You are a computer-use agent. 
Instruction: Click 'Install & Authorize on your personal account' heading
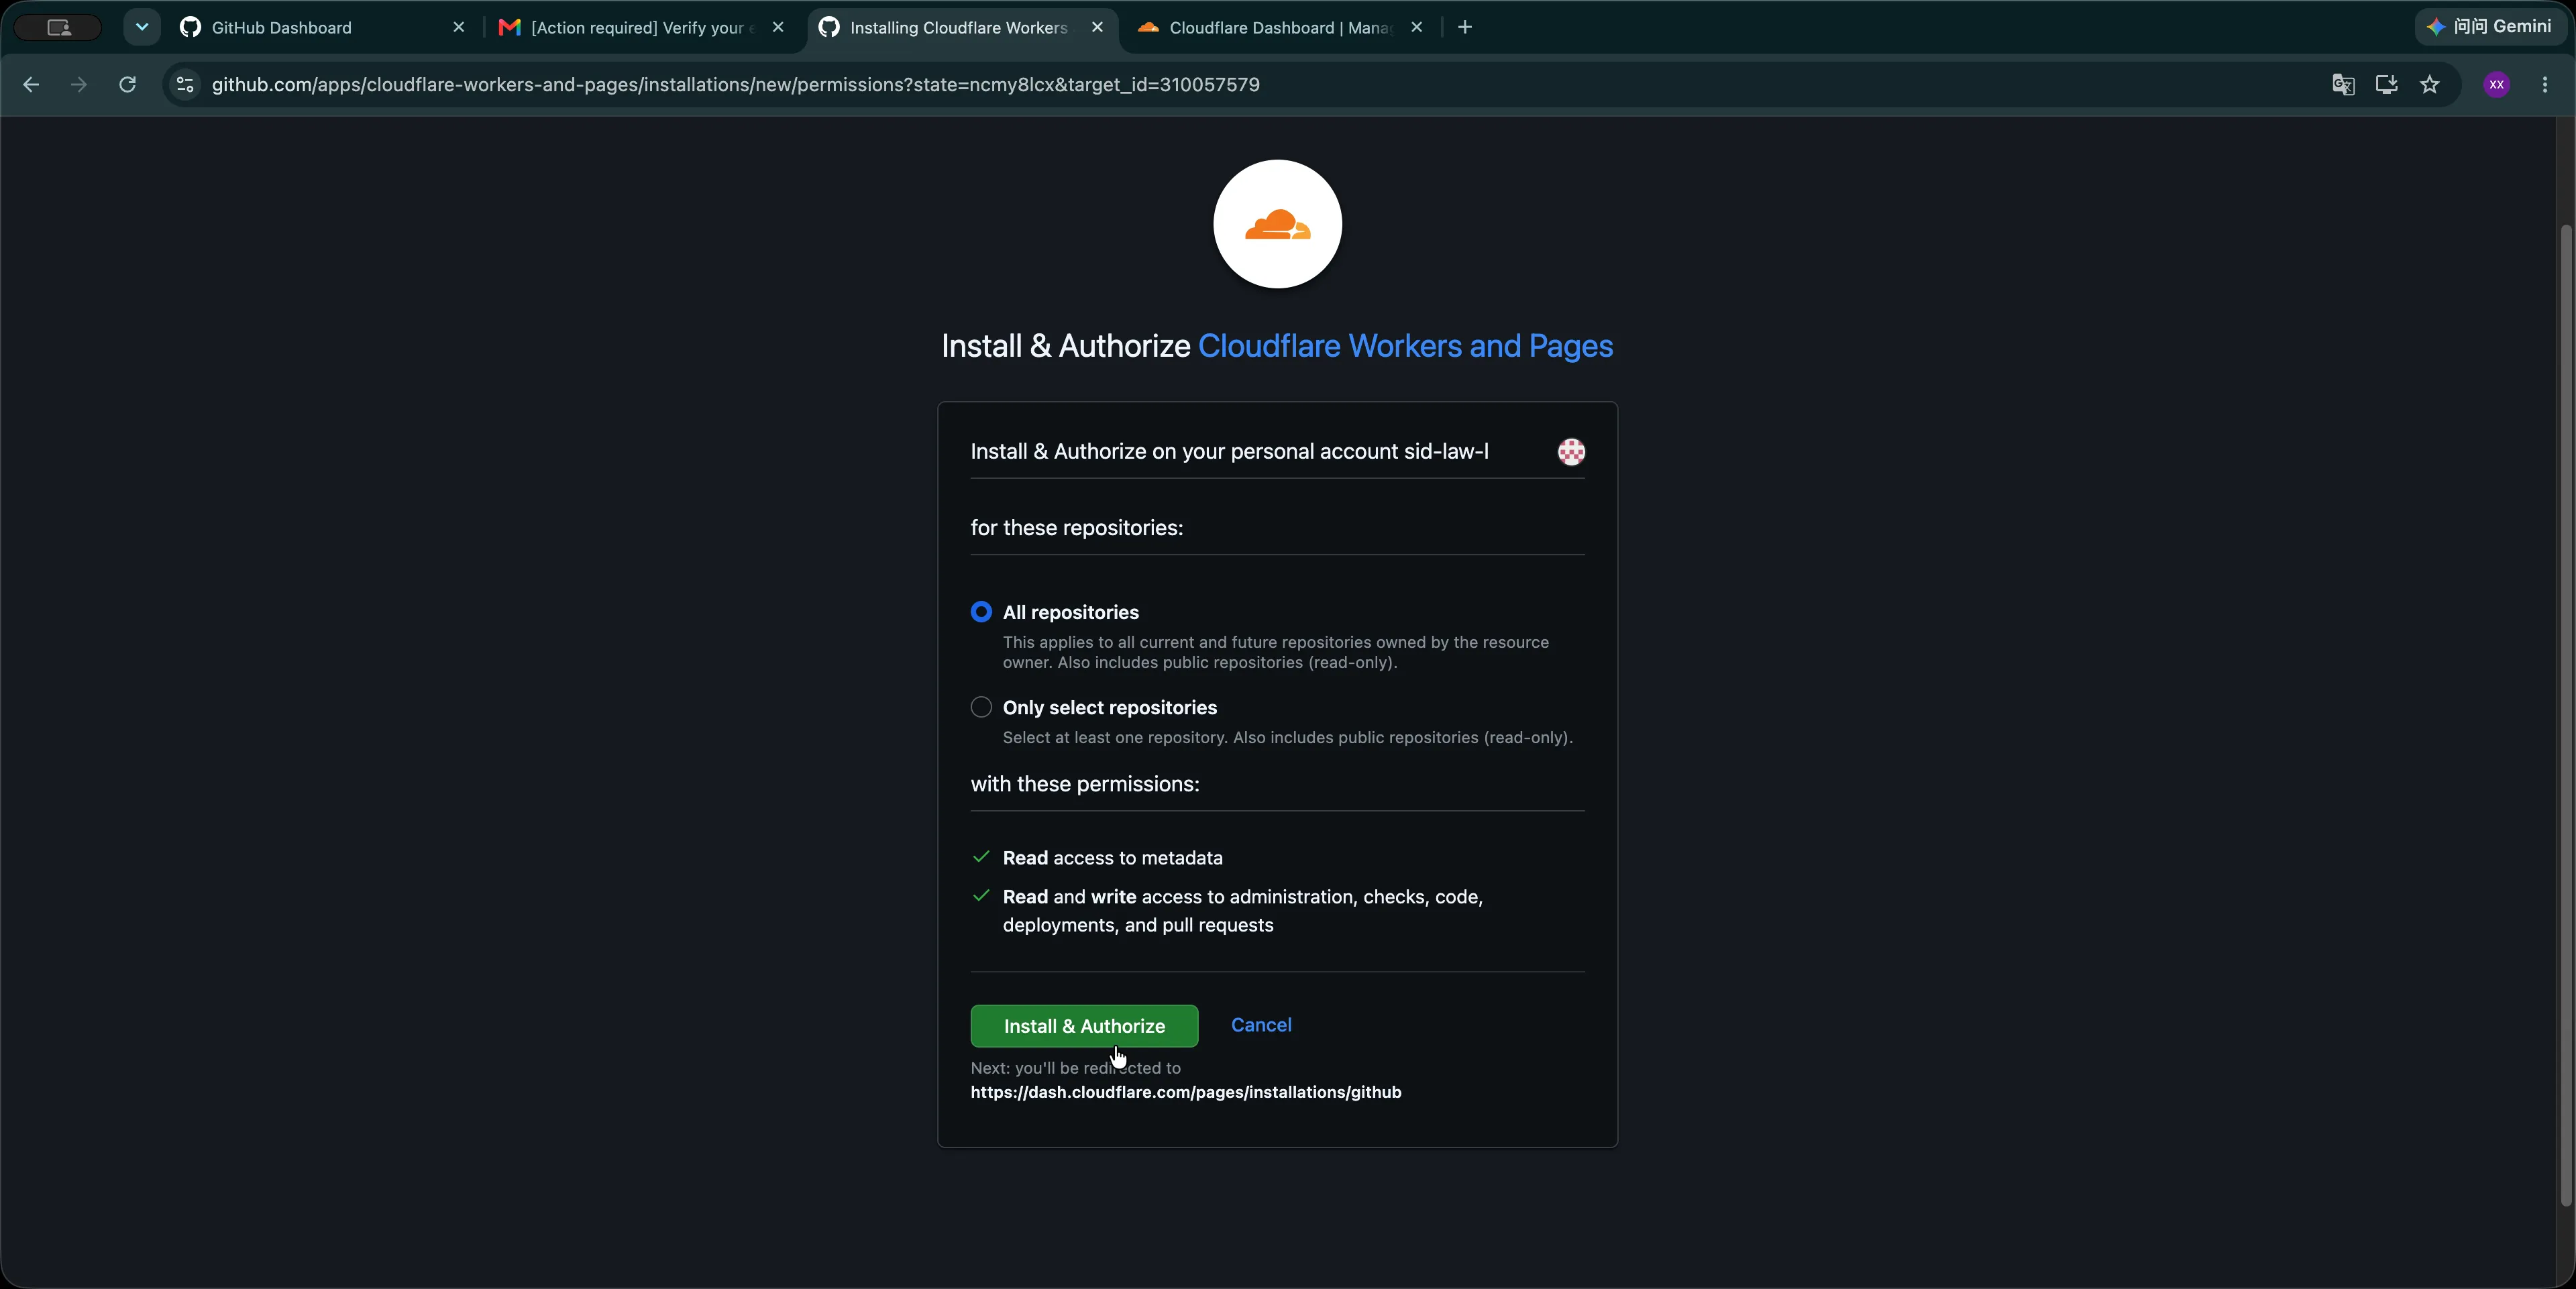[1229, 452]
